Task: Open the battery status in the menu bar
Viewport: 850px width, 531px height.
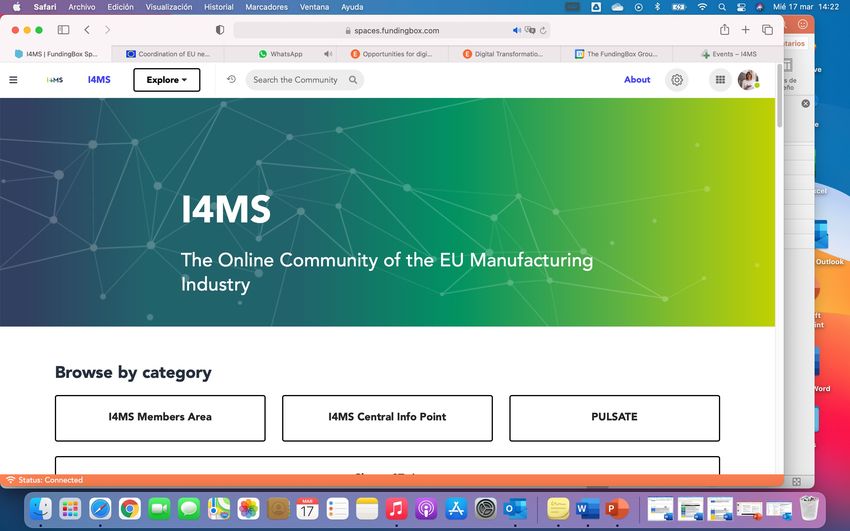Action: coord(679,7)
